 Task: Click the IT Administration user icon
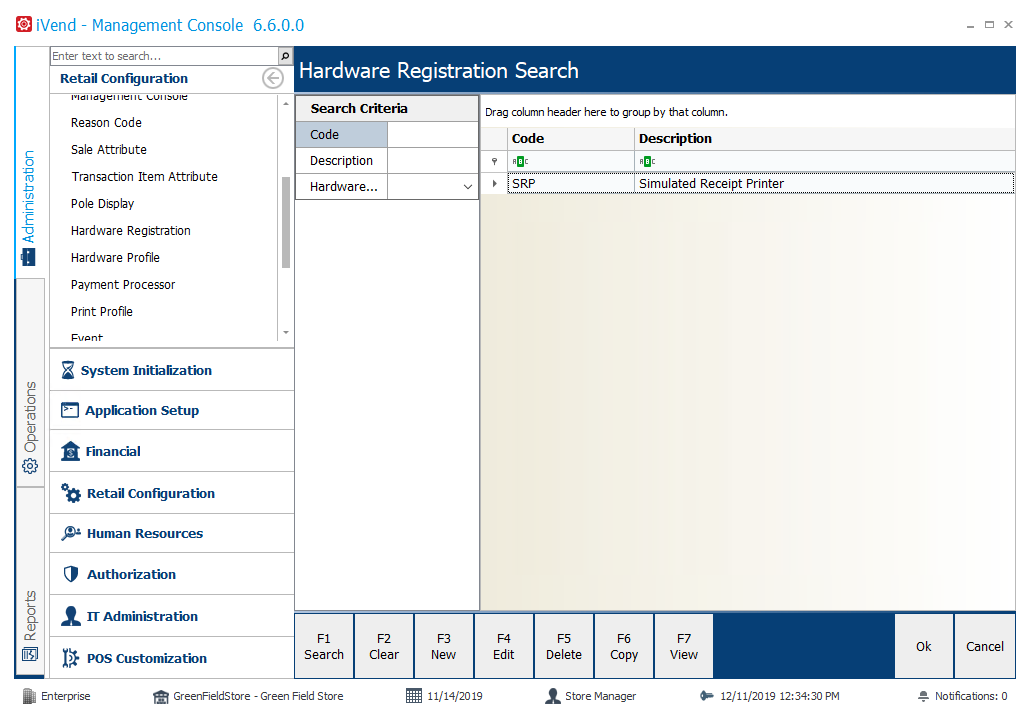[70, 616]
